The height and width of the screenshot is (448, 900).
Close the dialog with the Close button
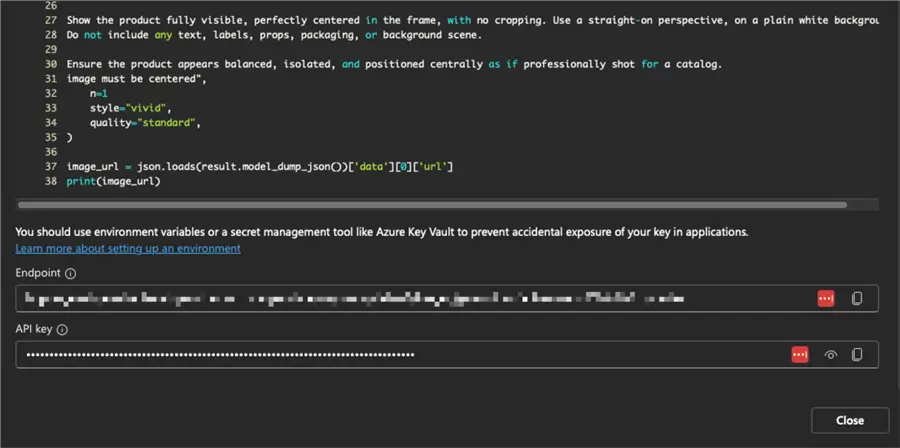[850, 420]
